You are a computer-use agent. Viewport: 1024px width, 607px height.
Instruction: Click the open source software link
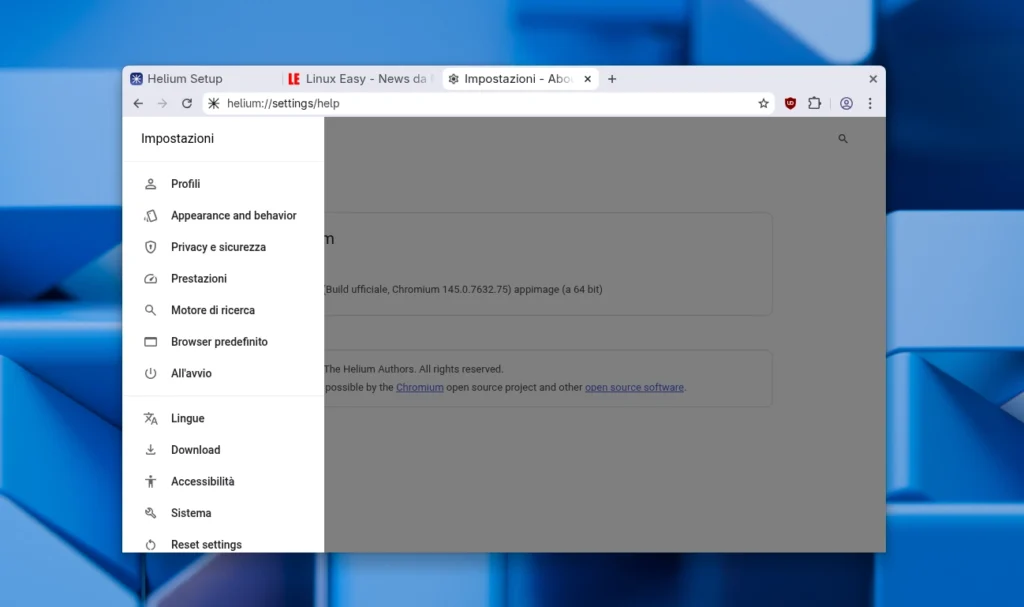tap(634, 387)
